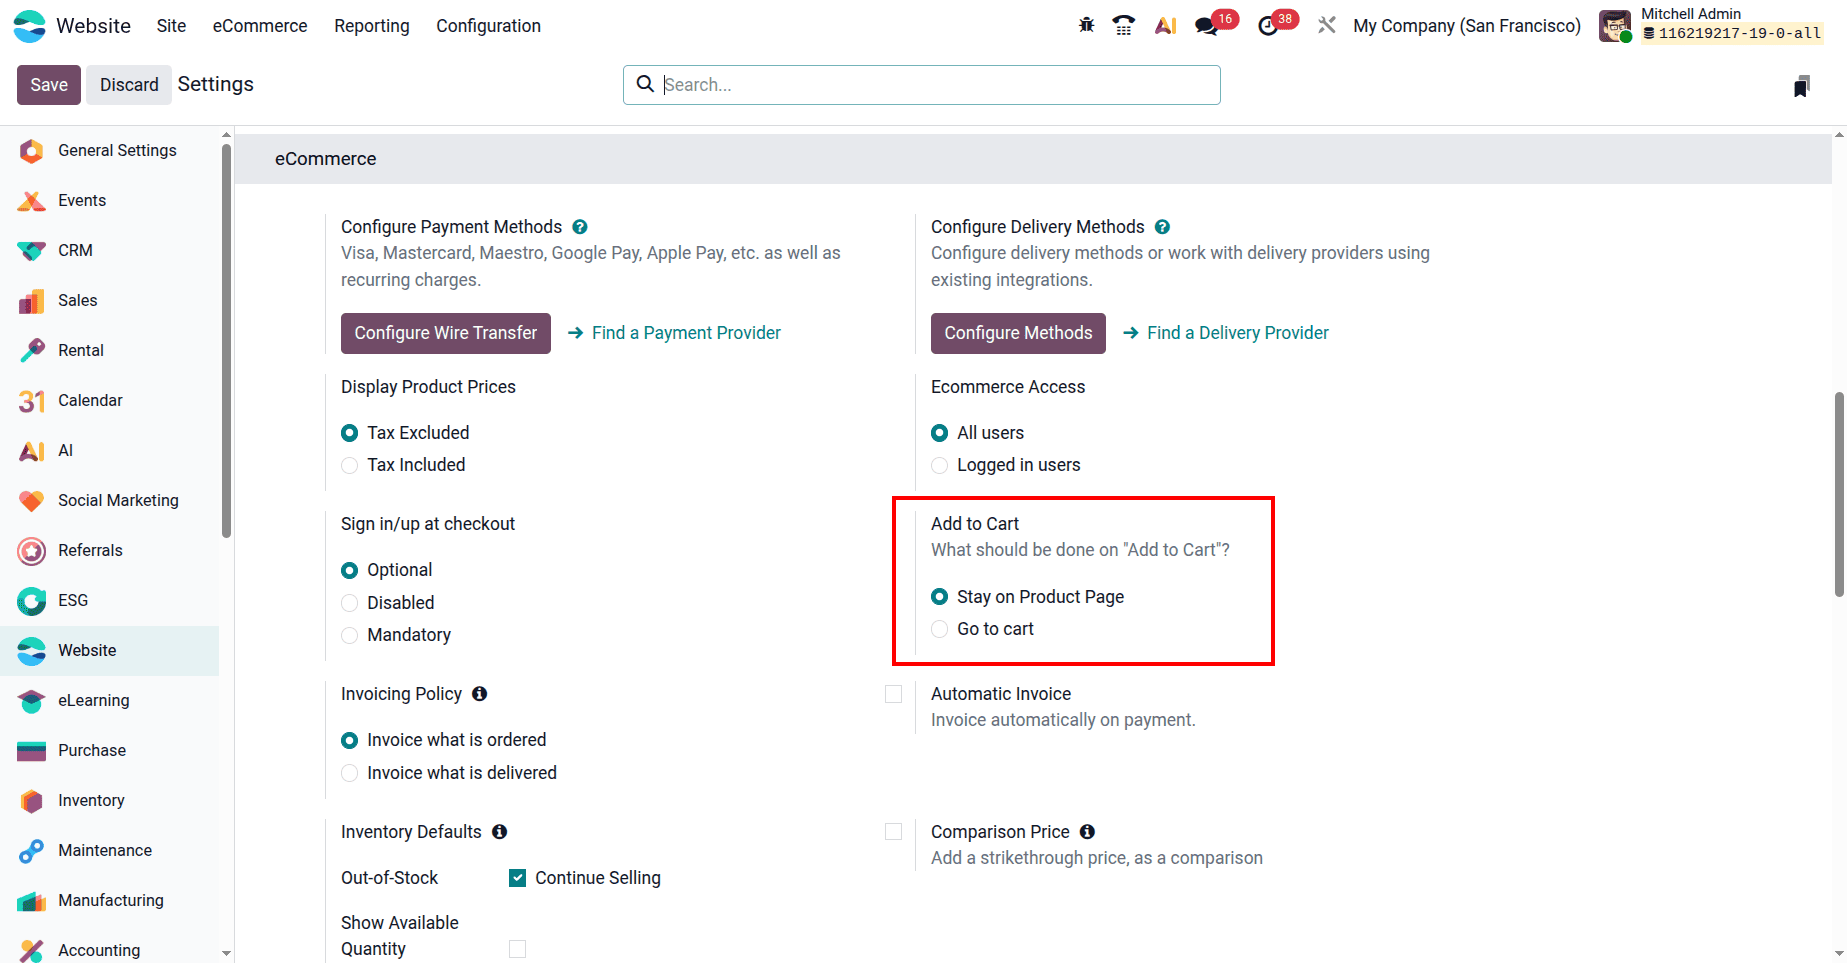
Task: Open My Company (San Francisco) switcher
Action: click(1467, 26)
